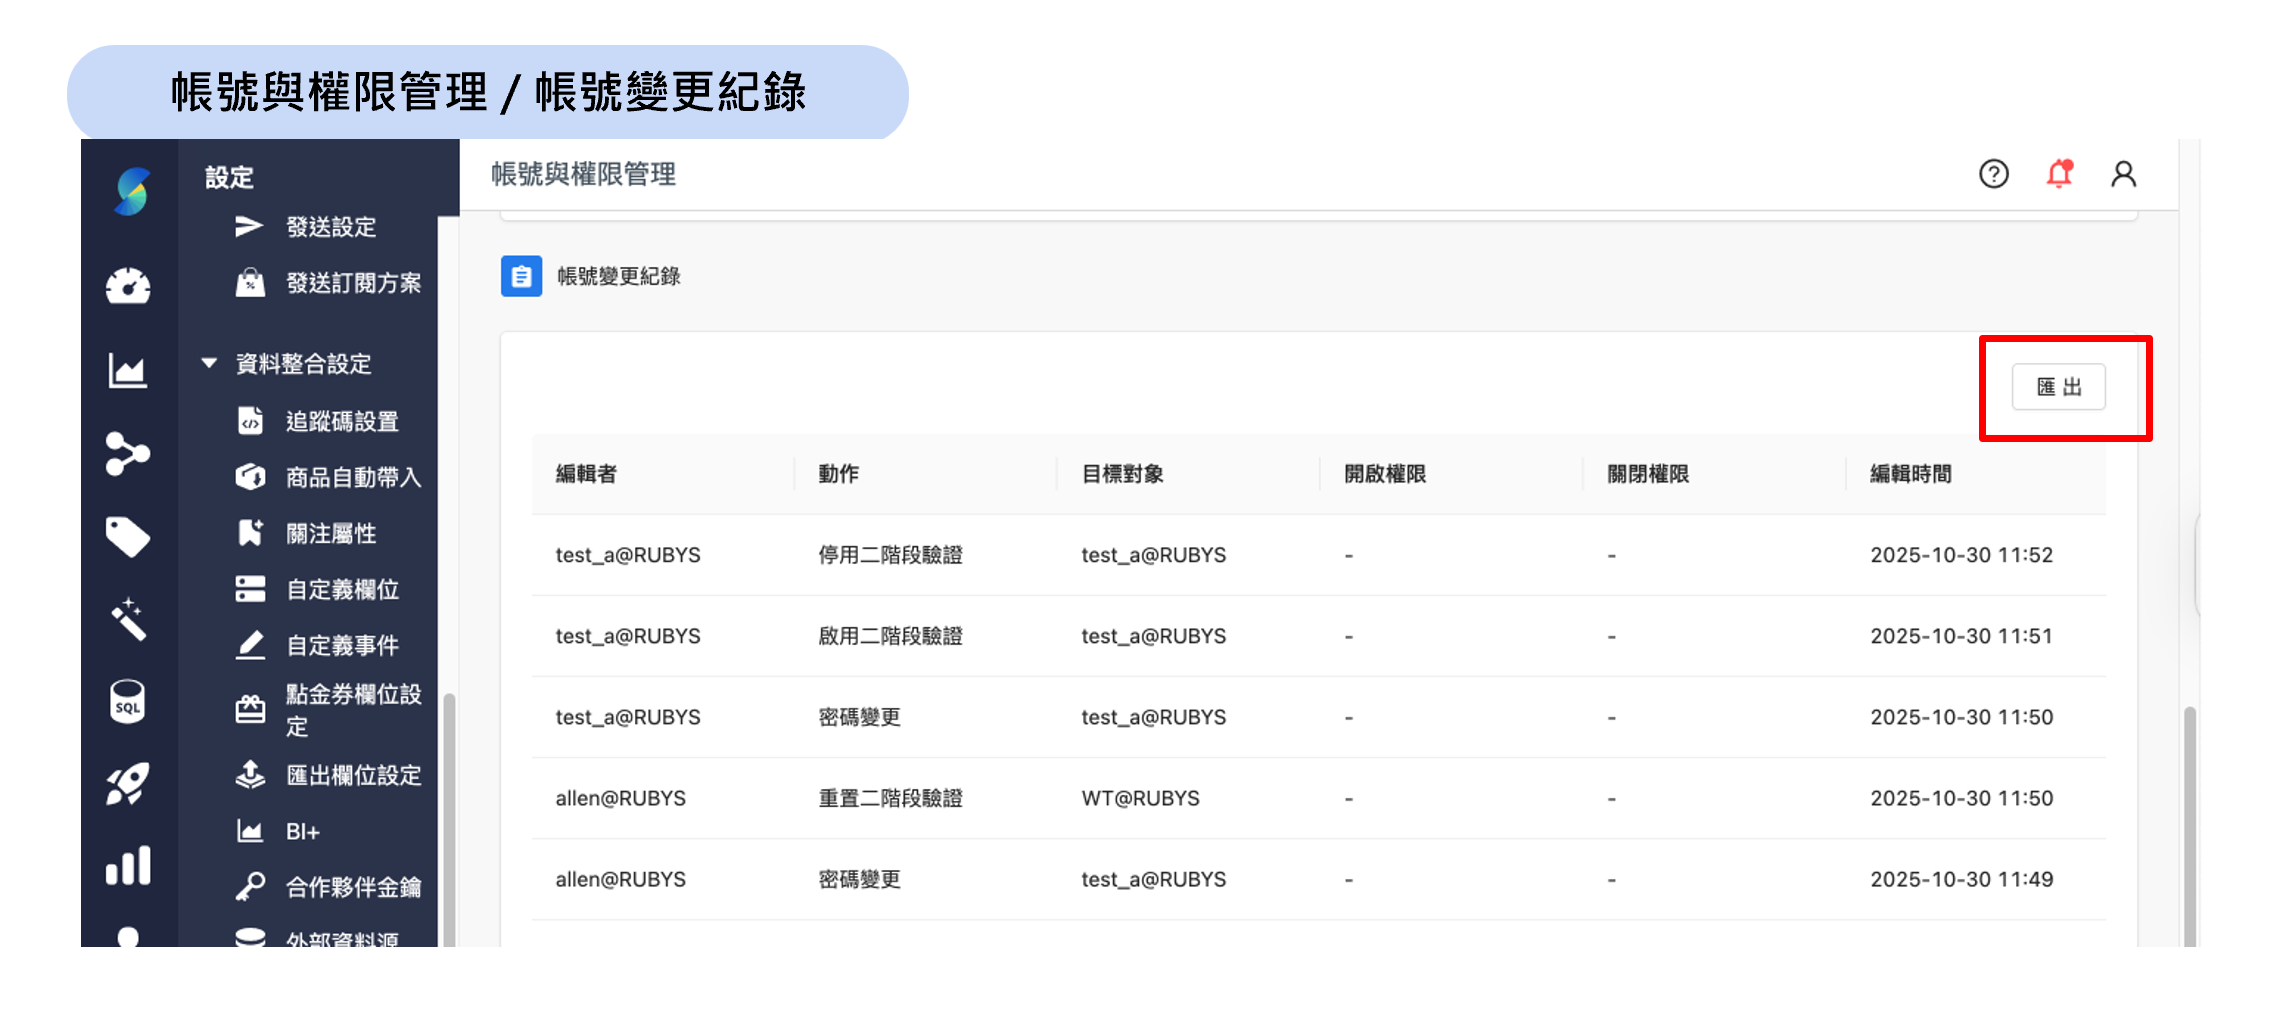Viewport: 2294px width, 1026px height.
Task: Open the user profile icon
Action: pyautogui.click(x=2124, y=174)
